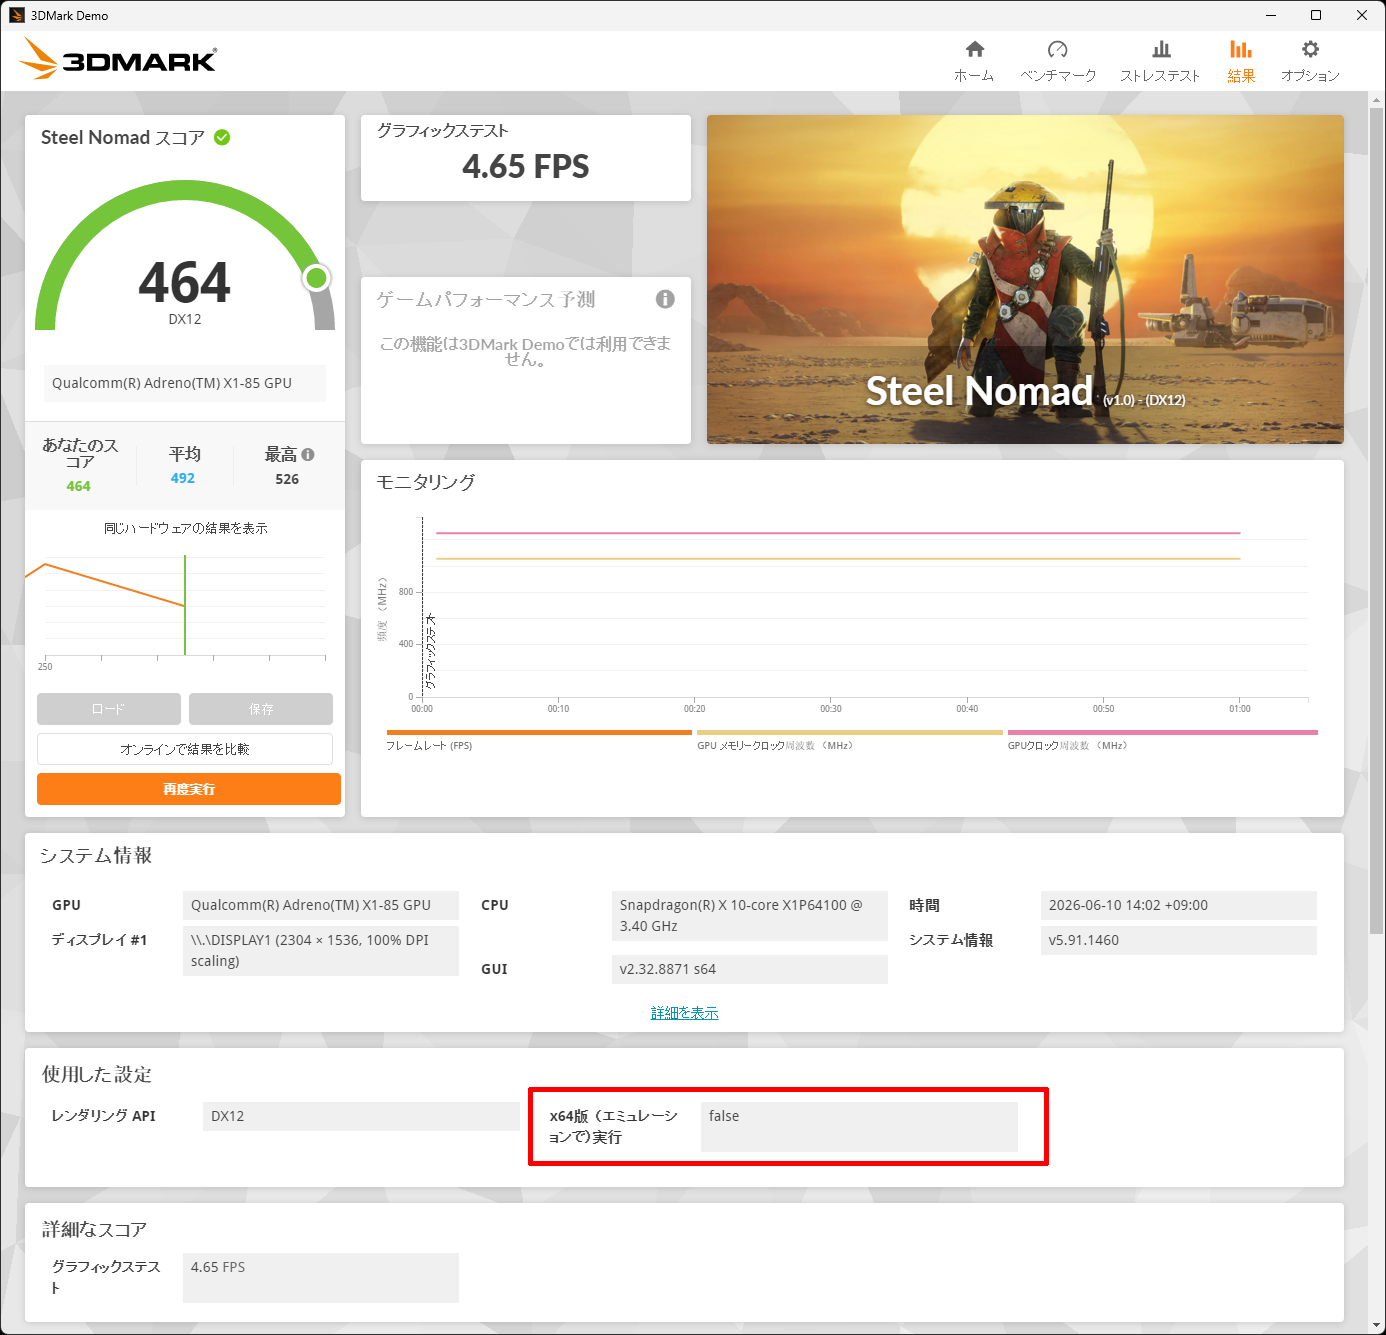
Task: Click the Qualcomm Adreno X1-85 GPU name box
Action: [185, 383]
